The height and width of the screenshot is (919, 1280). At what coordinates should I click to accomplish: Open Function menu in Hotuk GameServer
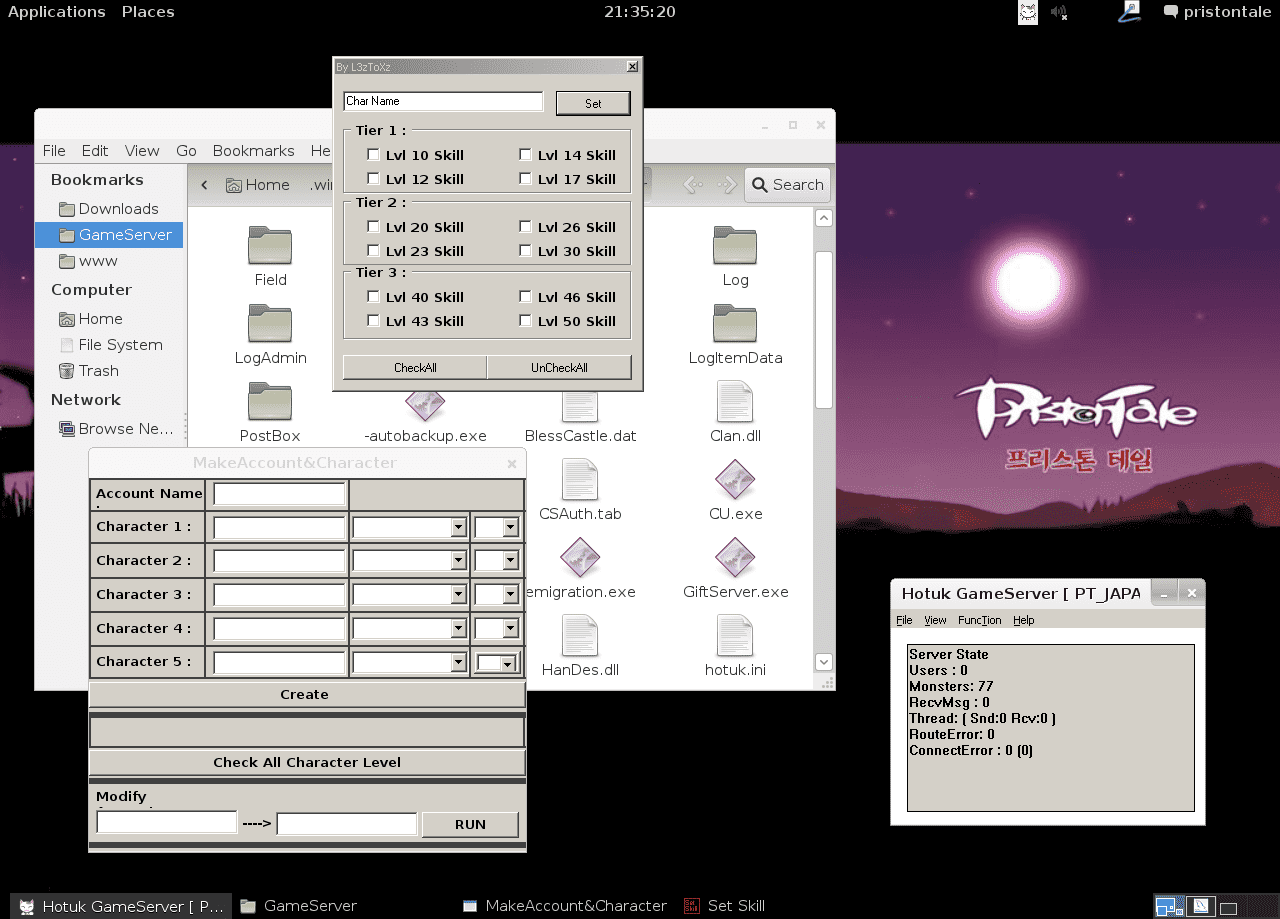(x=979, y=620)
